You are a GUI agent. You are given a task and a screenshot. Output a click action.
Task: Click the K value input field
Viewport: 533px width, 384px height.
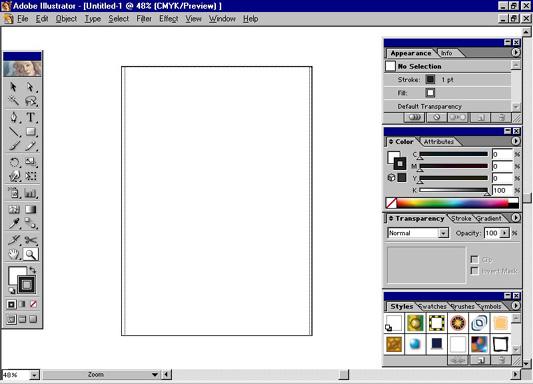502,190
